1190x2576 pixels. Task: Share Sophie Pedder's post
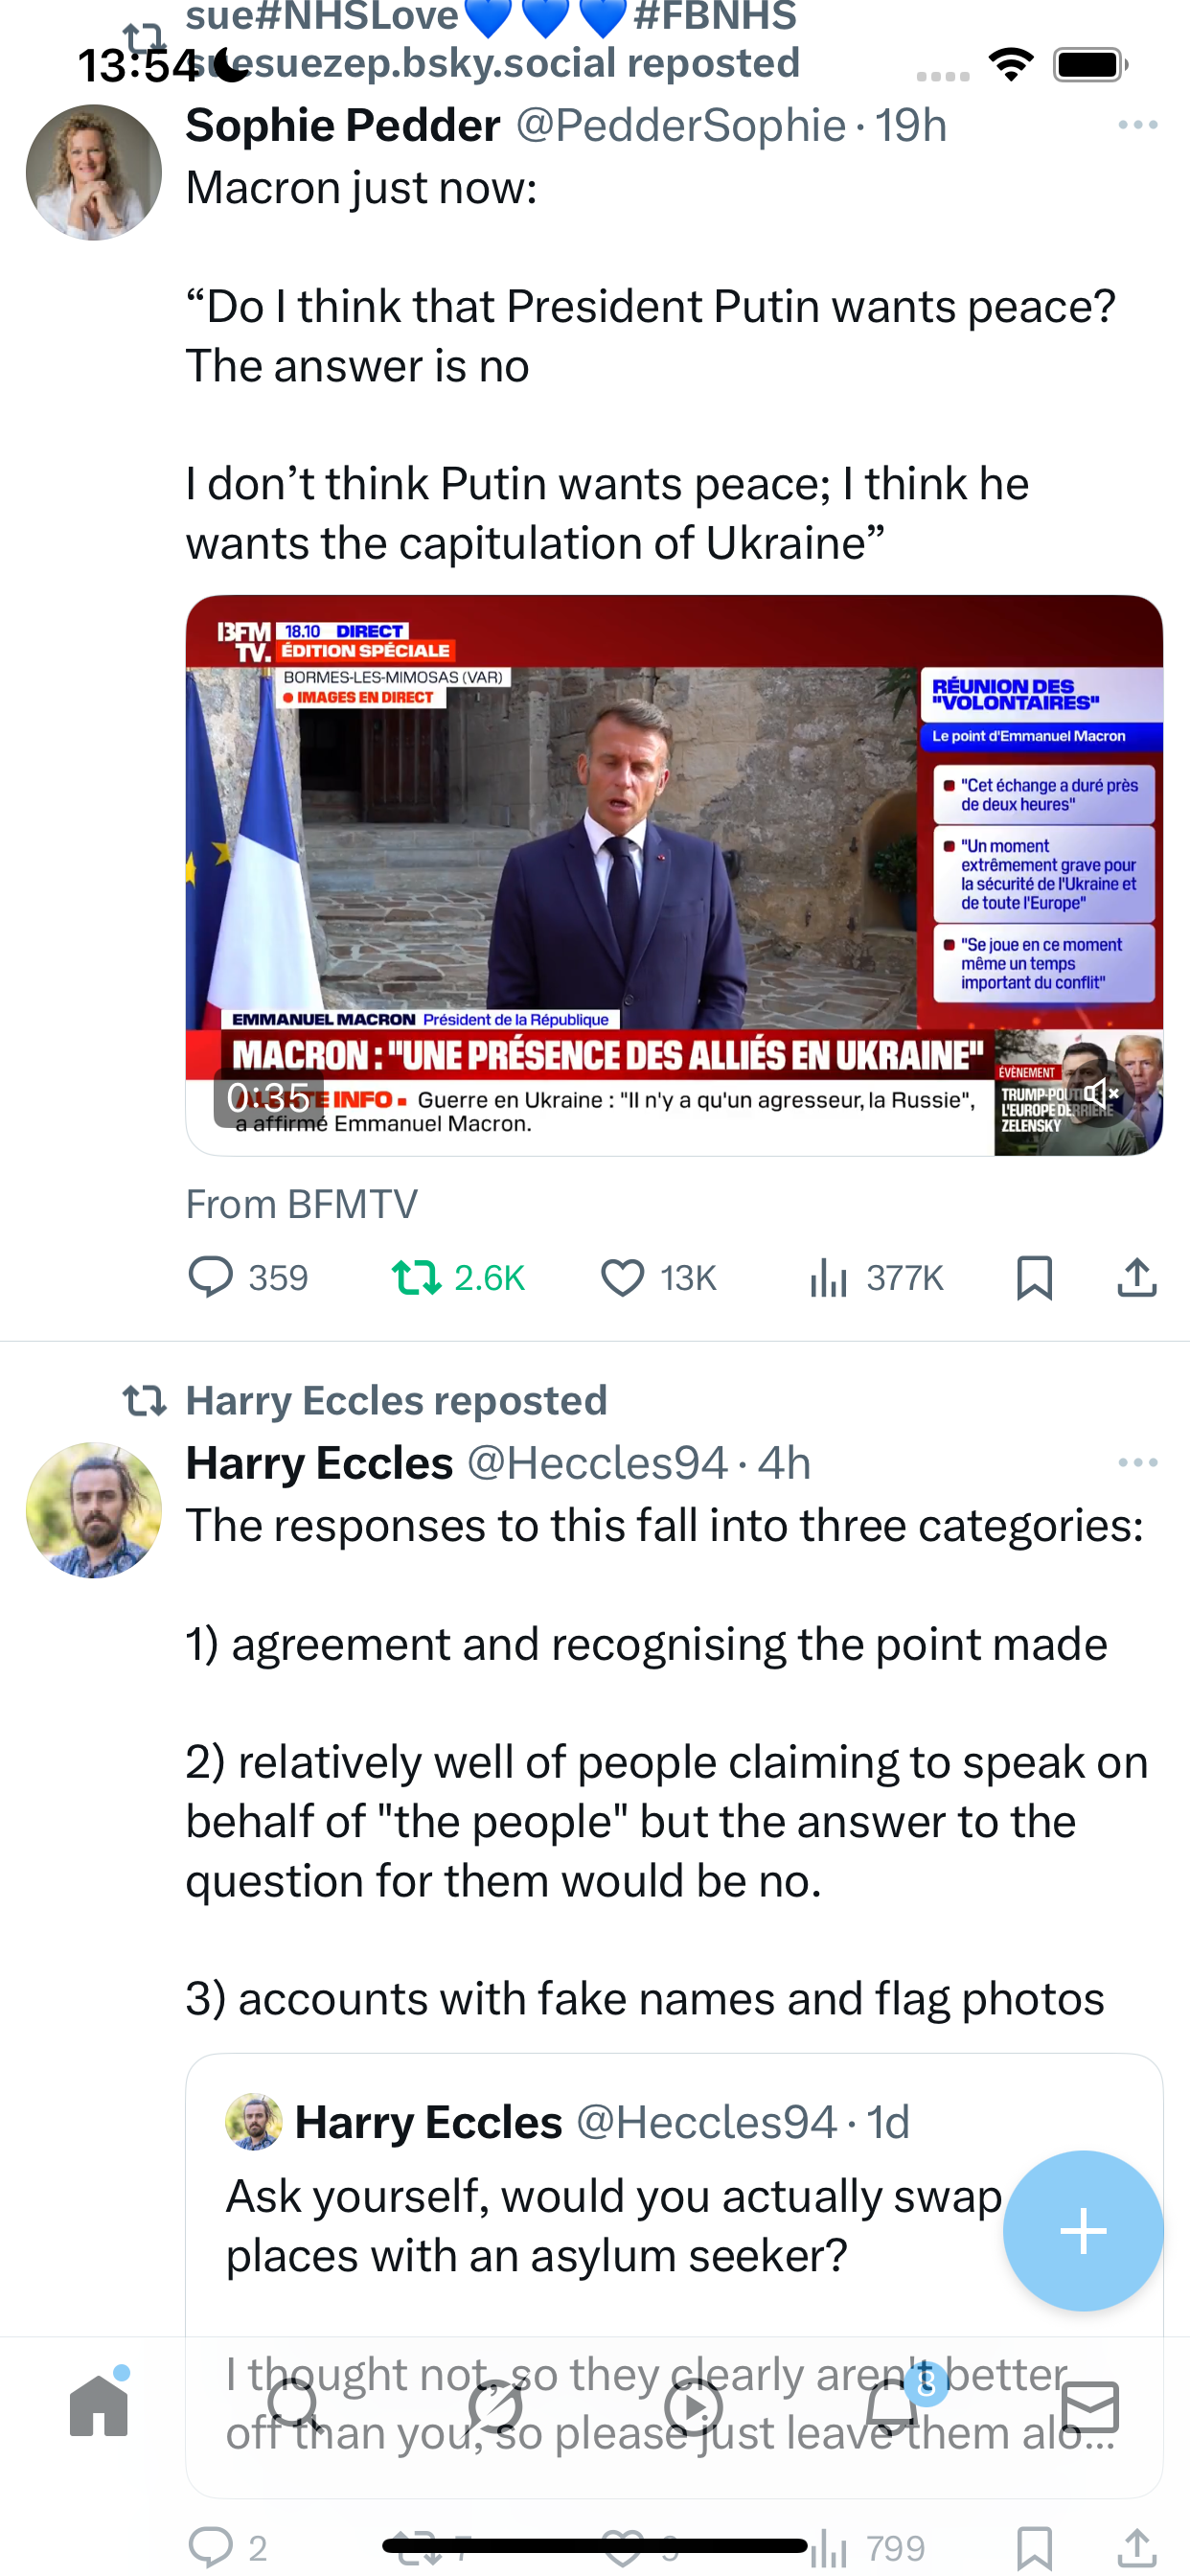coord(1137,1277)
